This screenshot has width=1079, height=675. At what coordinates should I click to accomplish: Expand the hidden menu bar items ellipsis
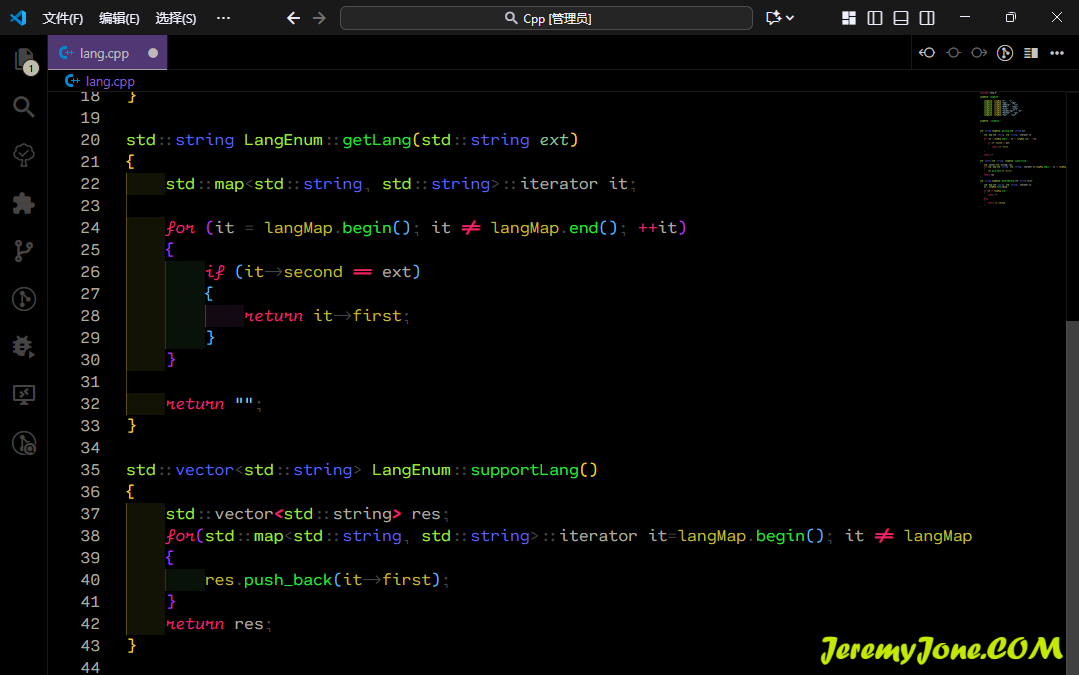pyautogui.click(x=223, y=18)
